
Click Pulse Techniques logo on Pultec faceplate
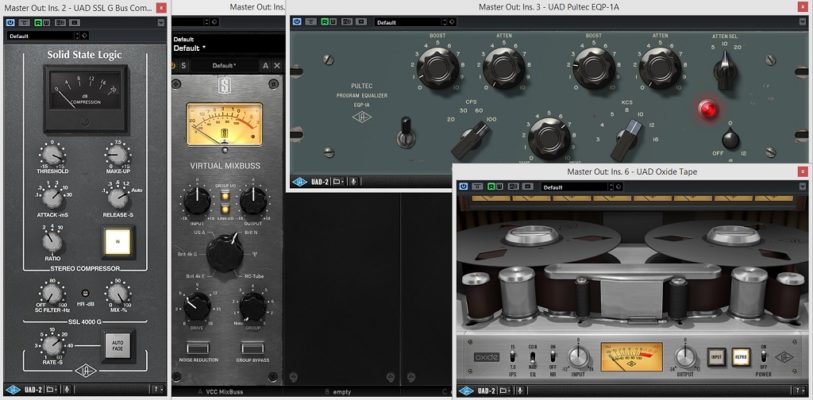pos(362,117)
